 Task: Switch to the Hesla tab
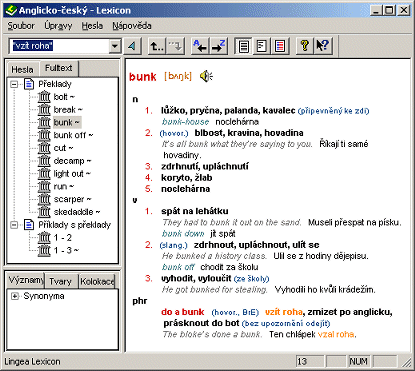point(22,69)
